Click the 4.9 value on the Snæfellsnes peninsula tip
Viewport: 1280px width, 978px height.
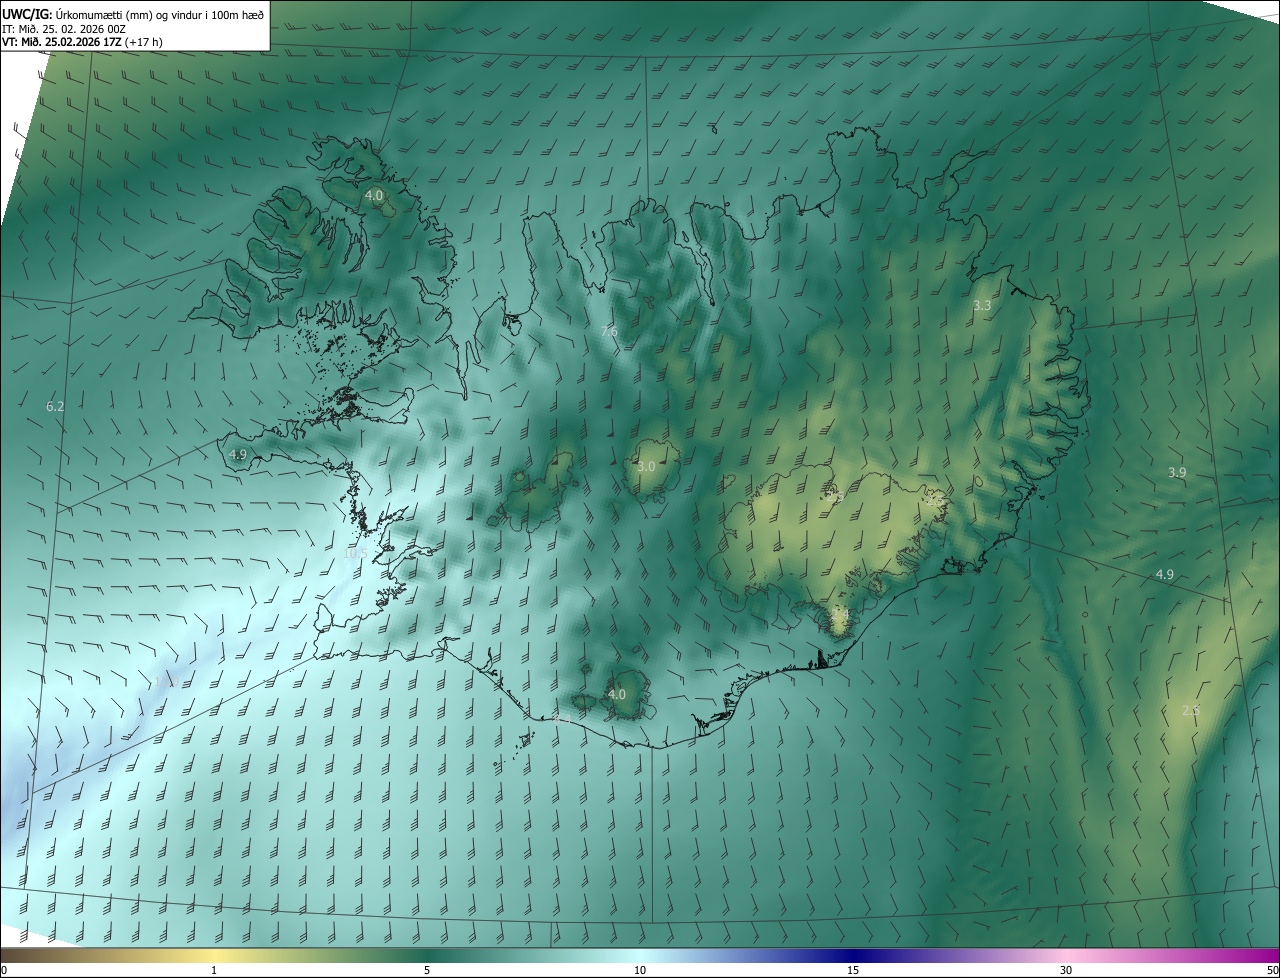point(238,454)
